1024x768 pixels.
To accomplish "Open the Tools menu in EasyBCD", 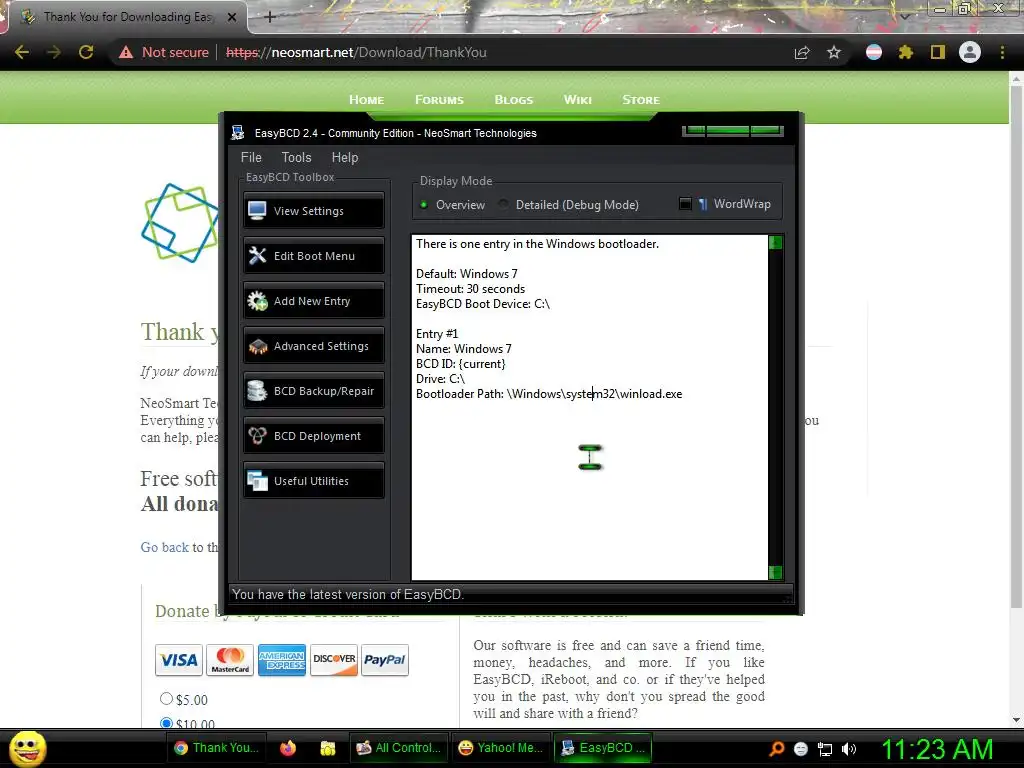I will click(x=296, y=157).
